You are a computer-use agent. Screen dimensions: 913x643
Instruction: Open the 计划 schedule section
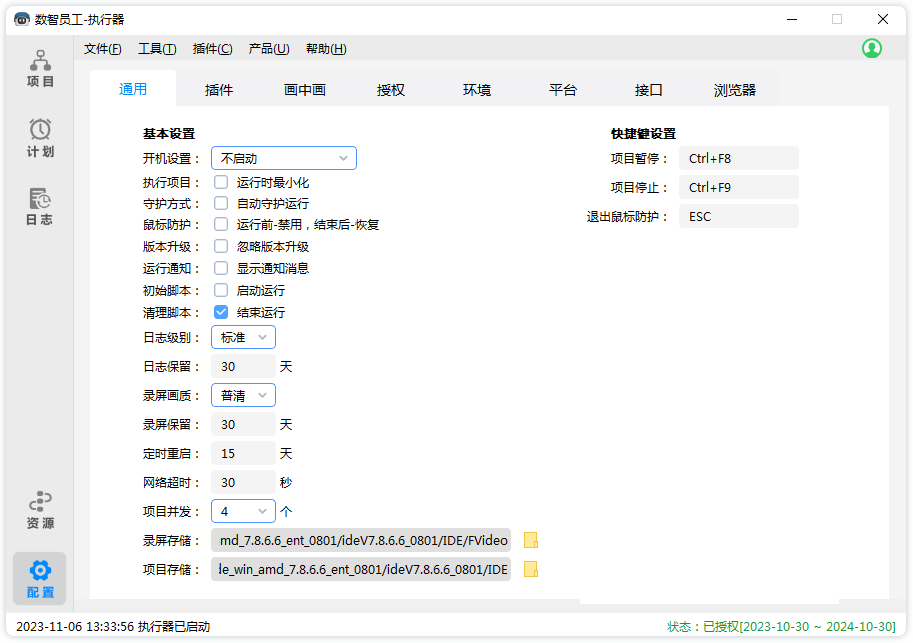pyautogui.click(x=40, y=138)
